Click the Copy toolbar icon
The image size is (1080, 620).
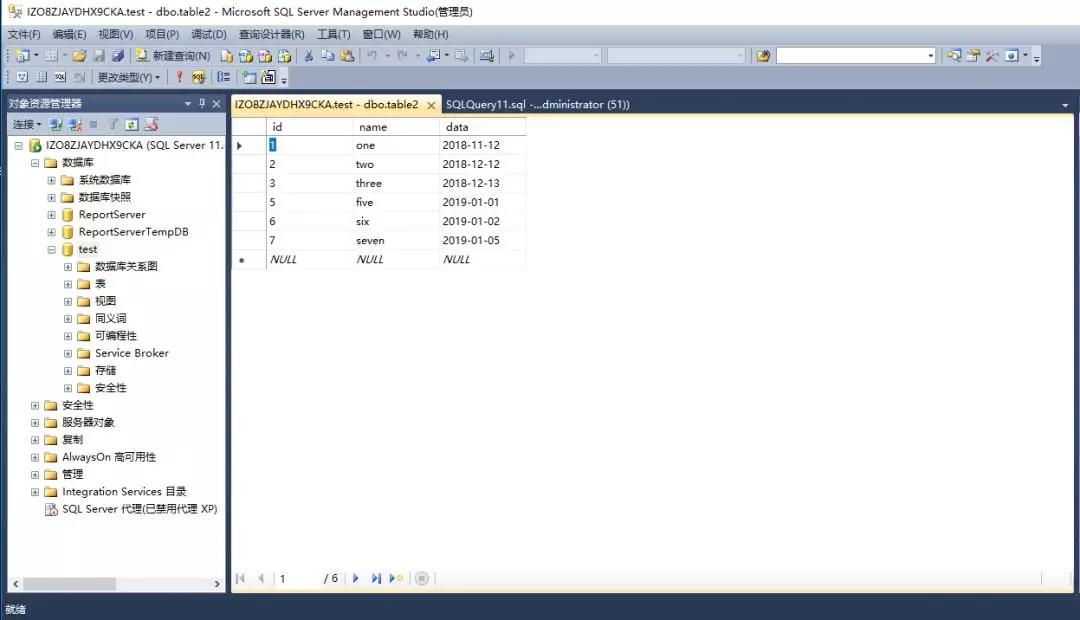point(328,56)
